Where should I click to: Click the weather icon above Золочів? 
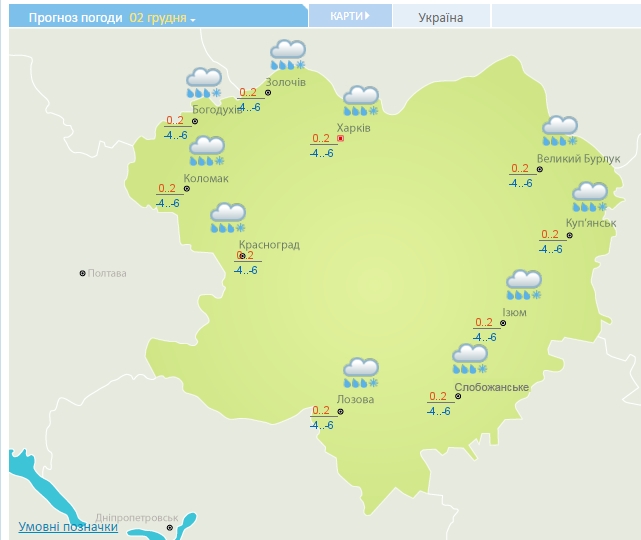click(288, 54)
